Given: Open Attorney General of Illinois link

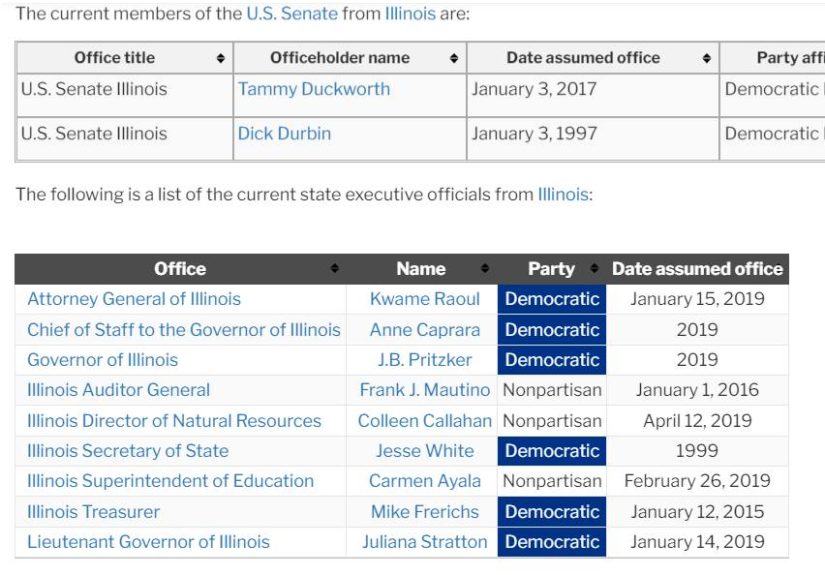Looking at the screenshot, I should [x=134, y=299].
